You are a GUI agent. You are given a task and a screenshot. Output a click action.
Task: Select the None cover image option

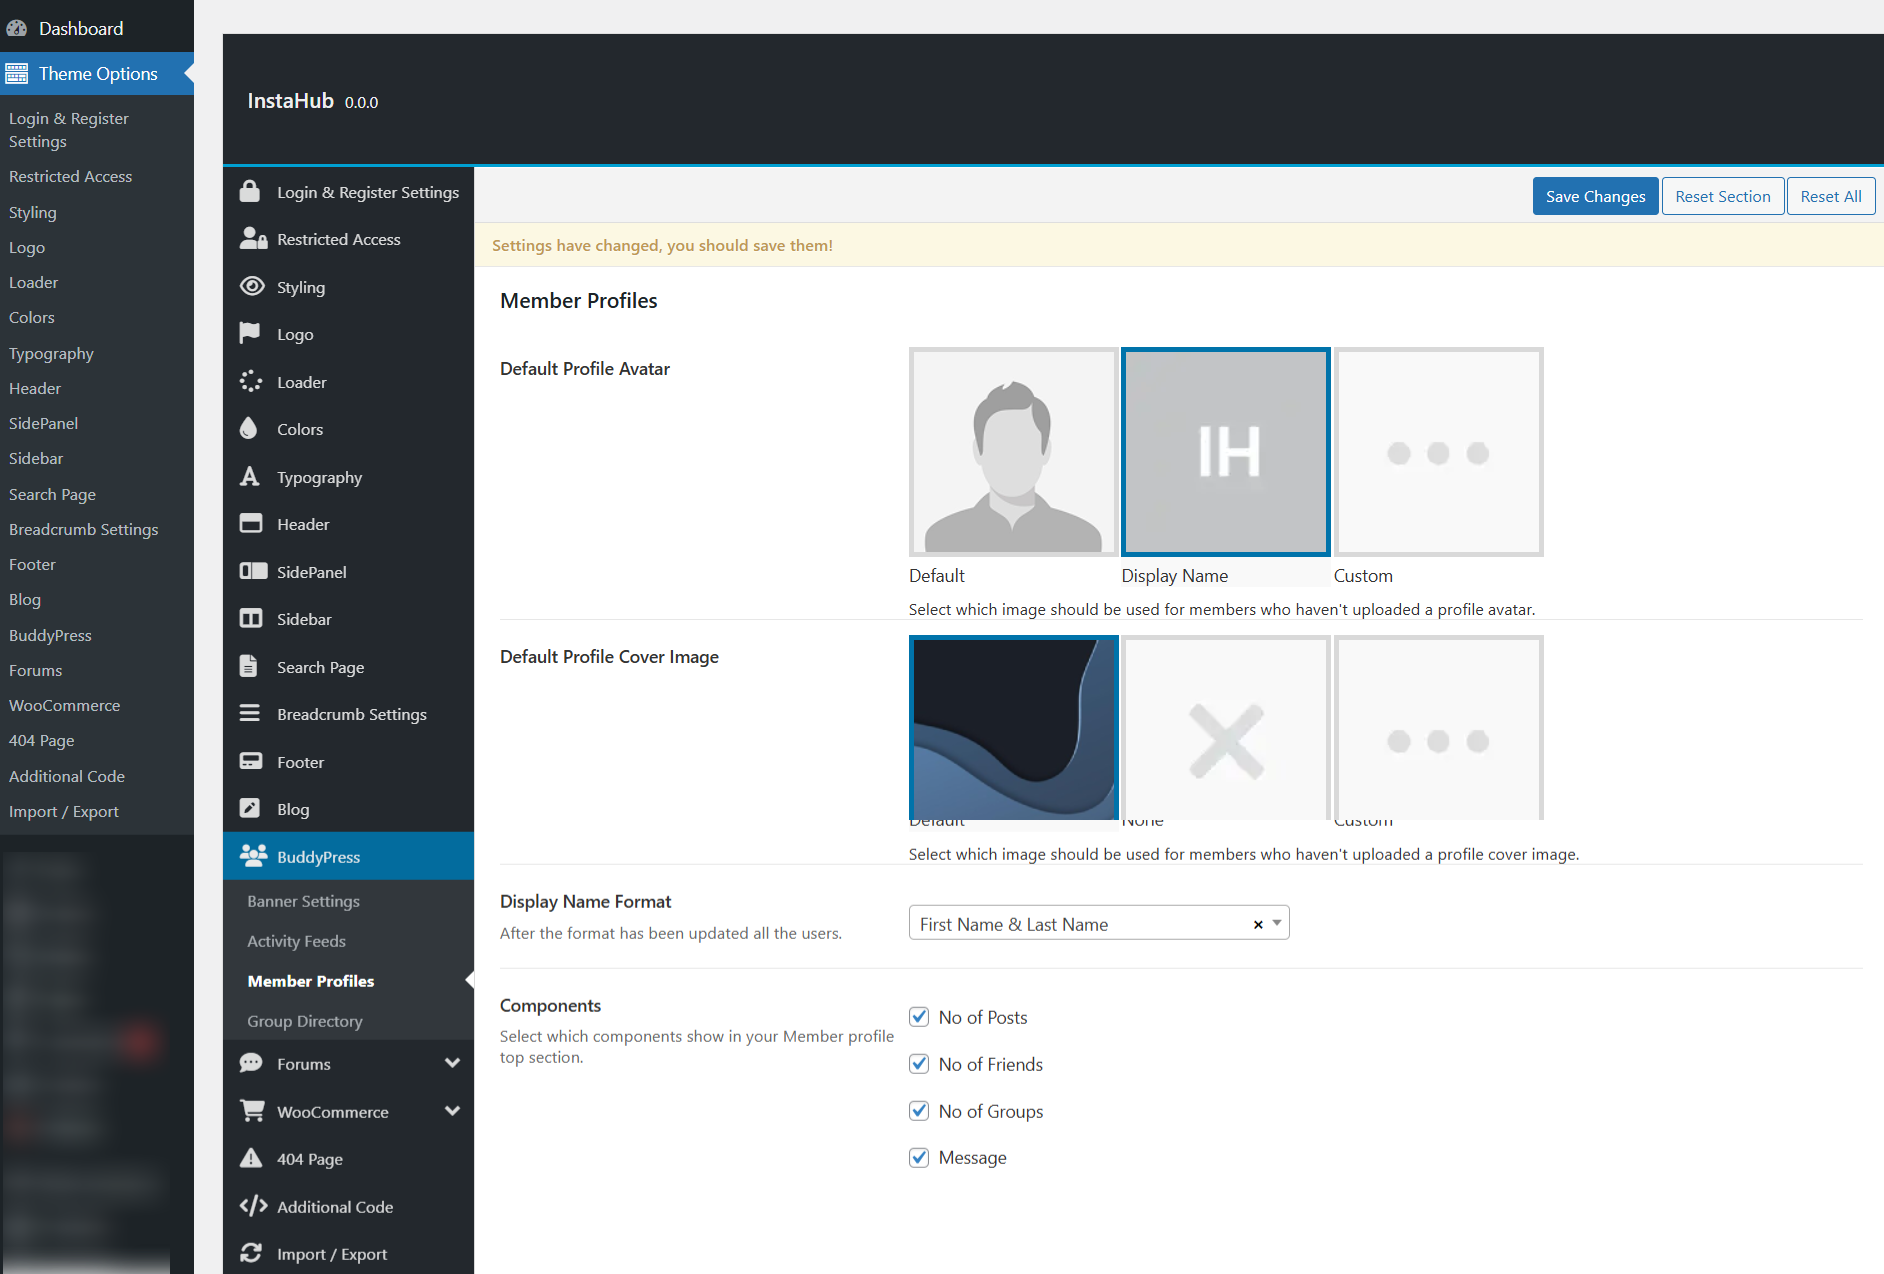point(1225,730)
